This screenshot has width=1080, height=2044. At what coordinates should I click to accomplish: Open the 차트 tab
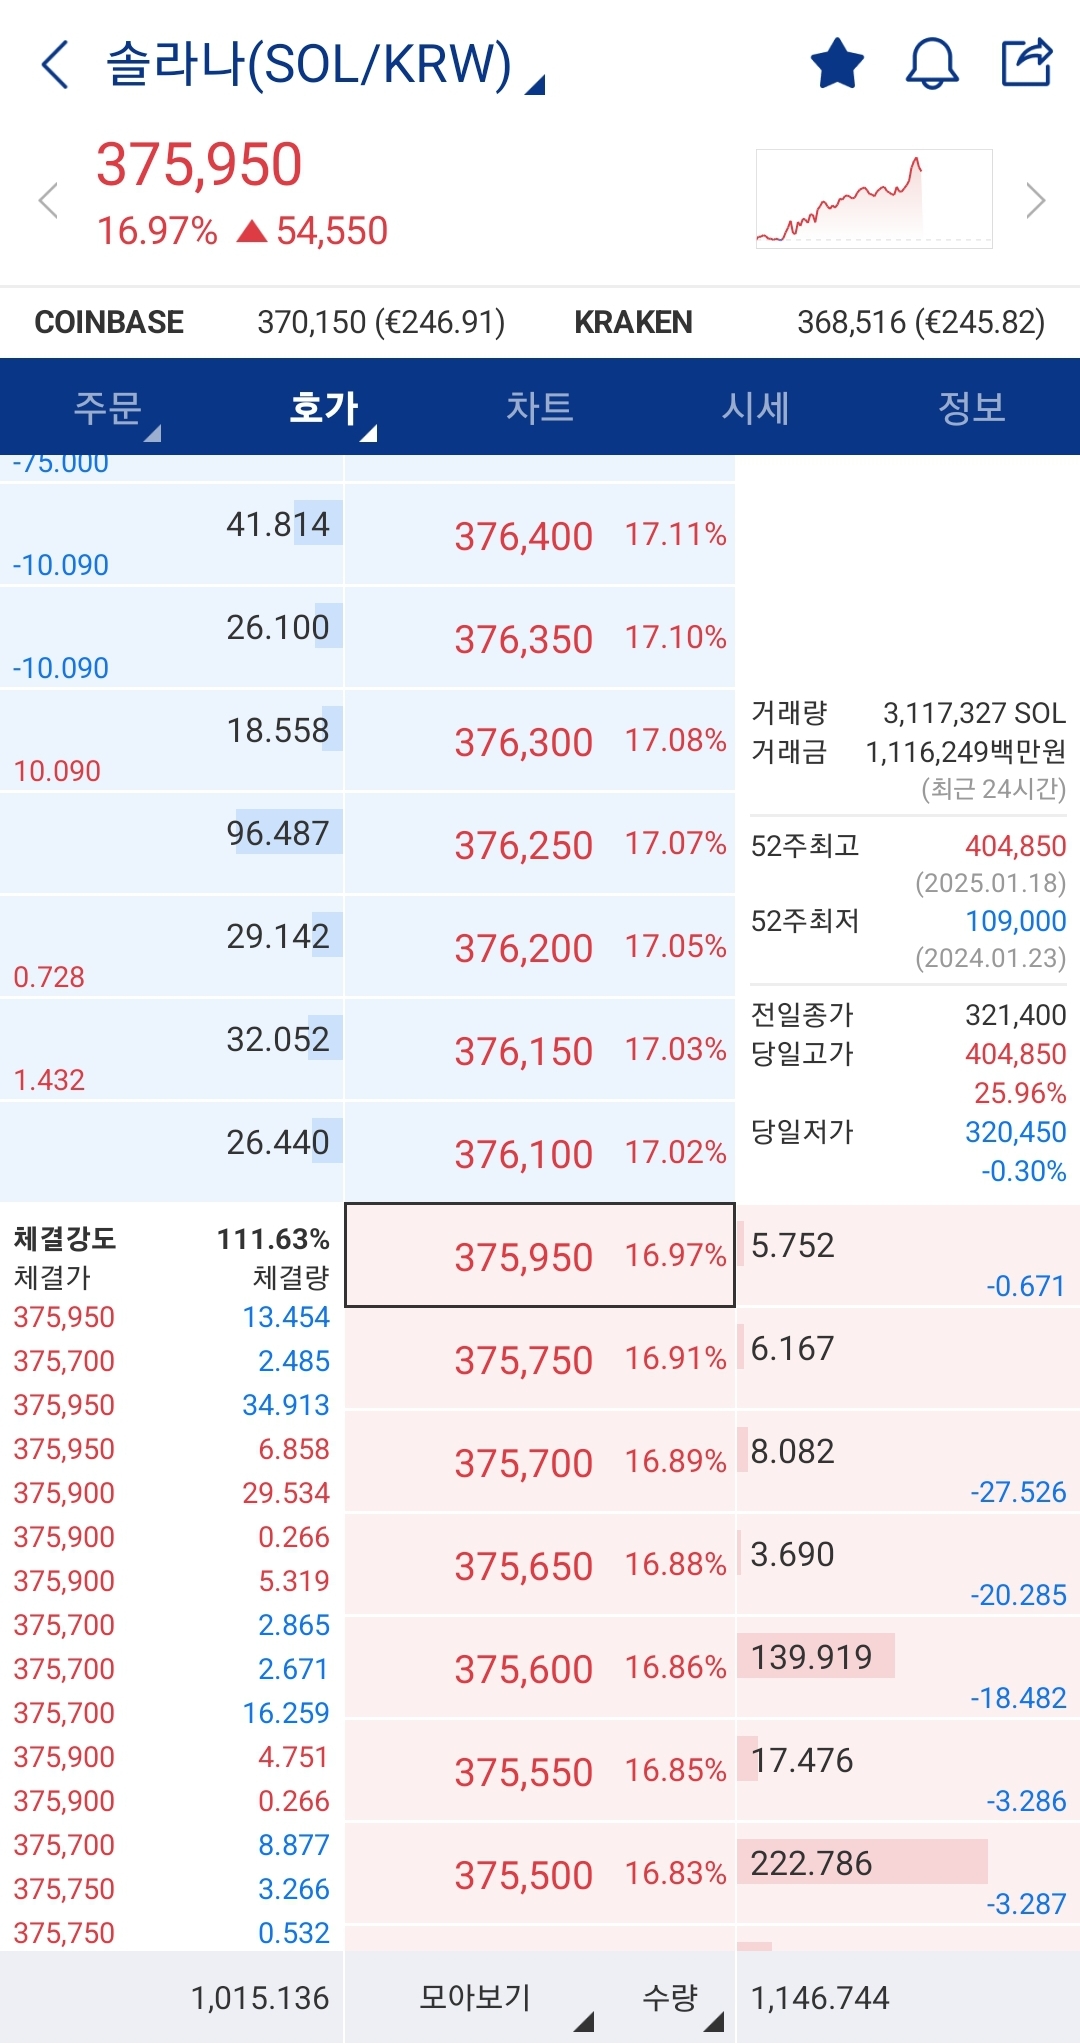point(540,408)
